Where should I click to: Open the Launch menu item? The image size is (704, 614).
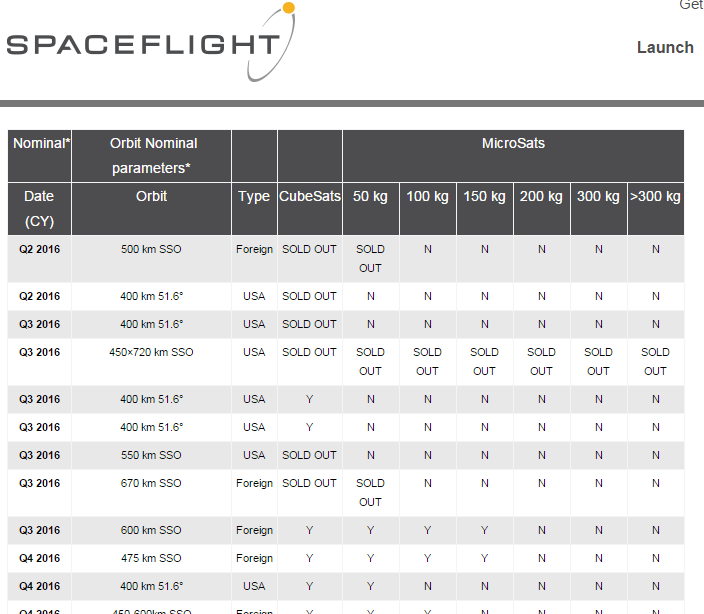click(665, 48)
